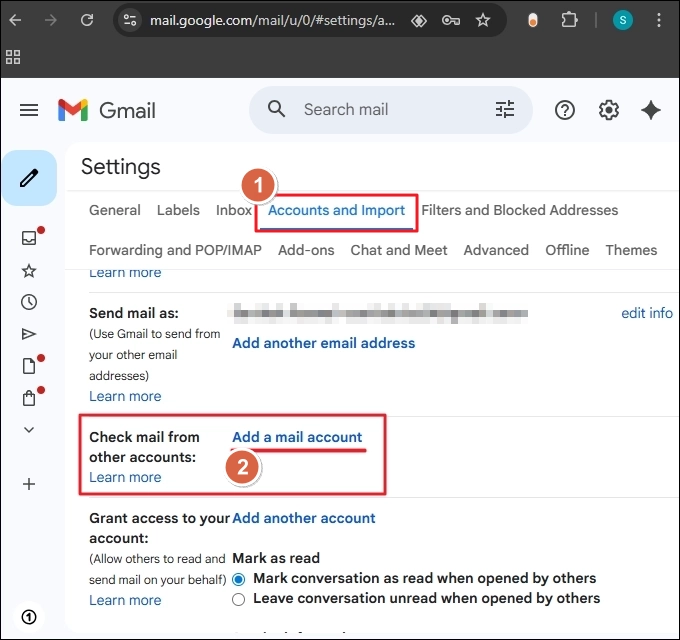The width and height of the screenshot is (680, 640).
Task: Open the Chat and Meet tab
Action: tap(399, 250)
